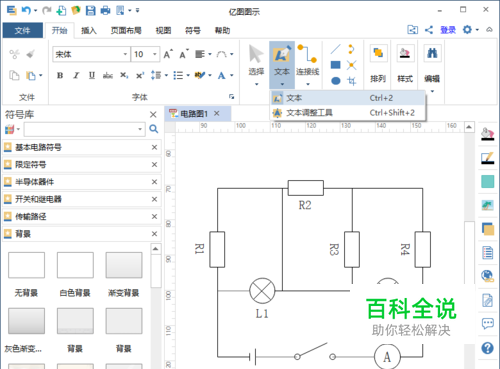Screen dimensions: 500x369
Task: Open the layers icon in right sidebar
Action: pos(488,229)
